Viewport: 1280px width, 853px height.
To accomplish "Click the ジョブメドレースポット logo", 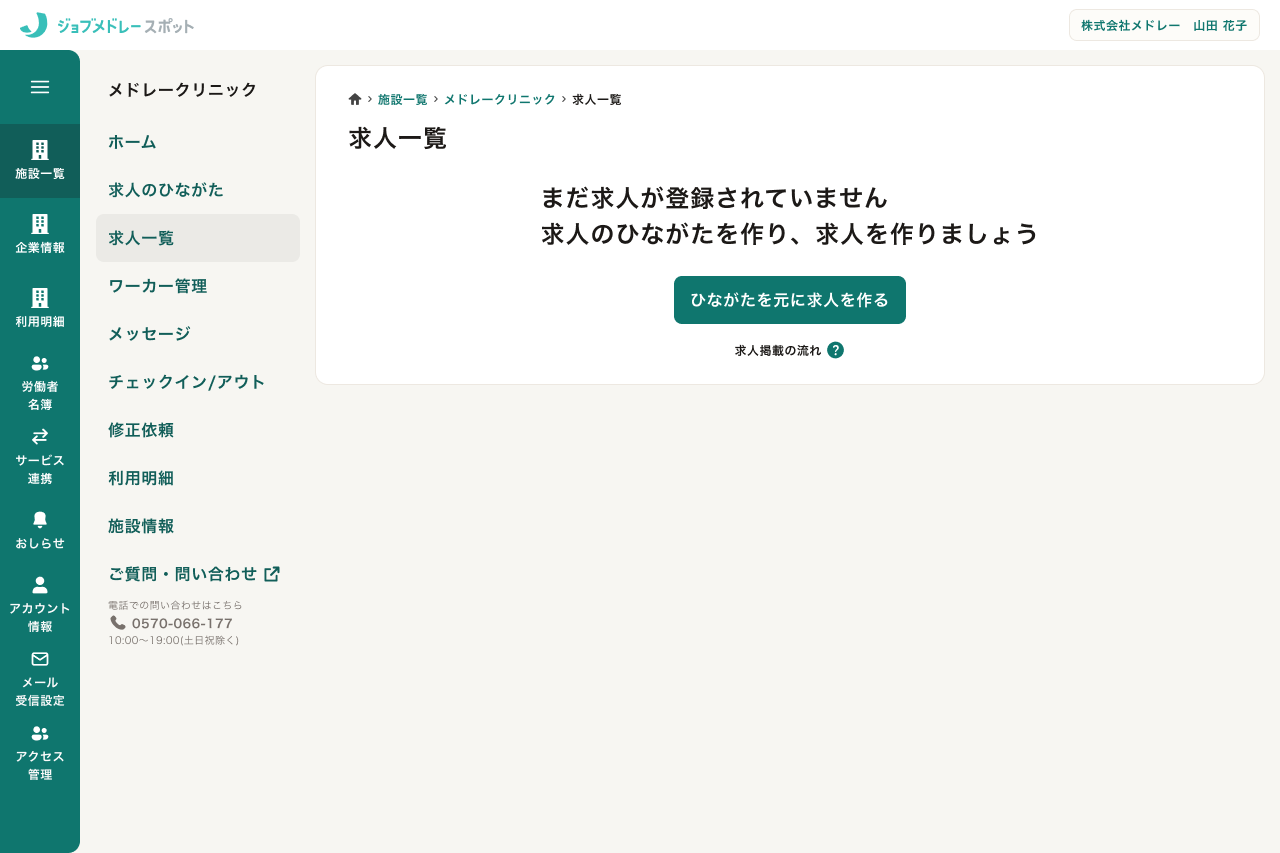I will tap(107, 25).
